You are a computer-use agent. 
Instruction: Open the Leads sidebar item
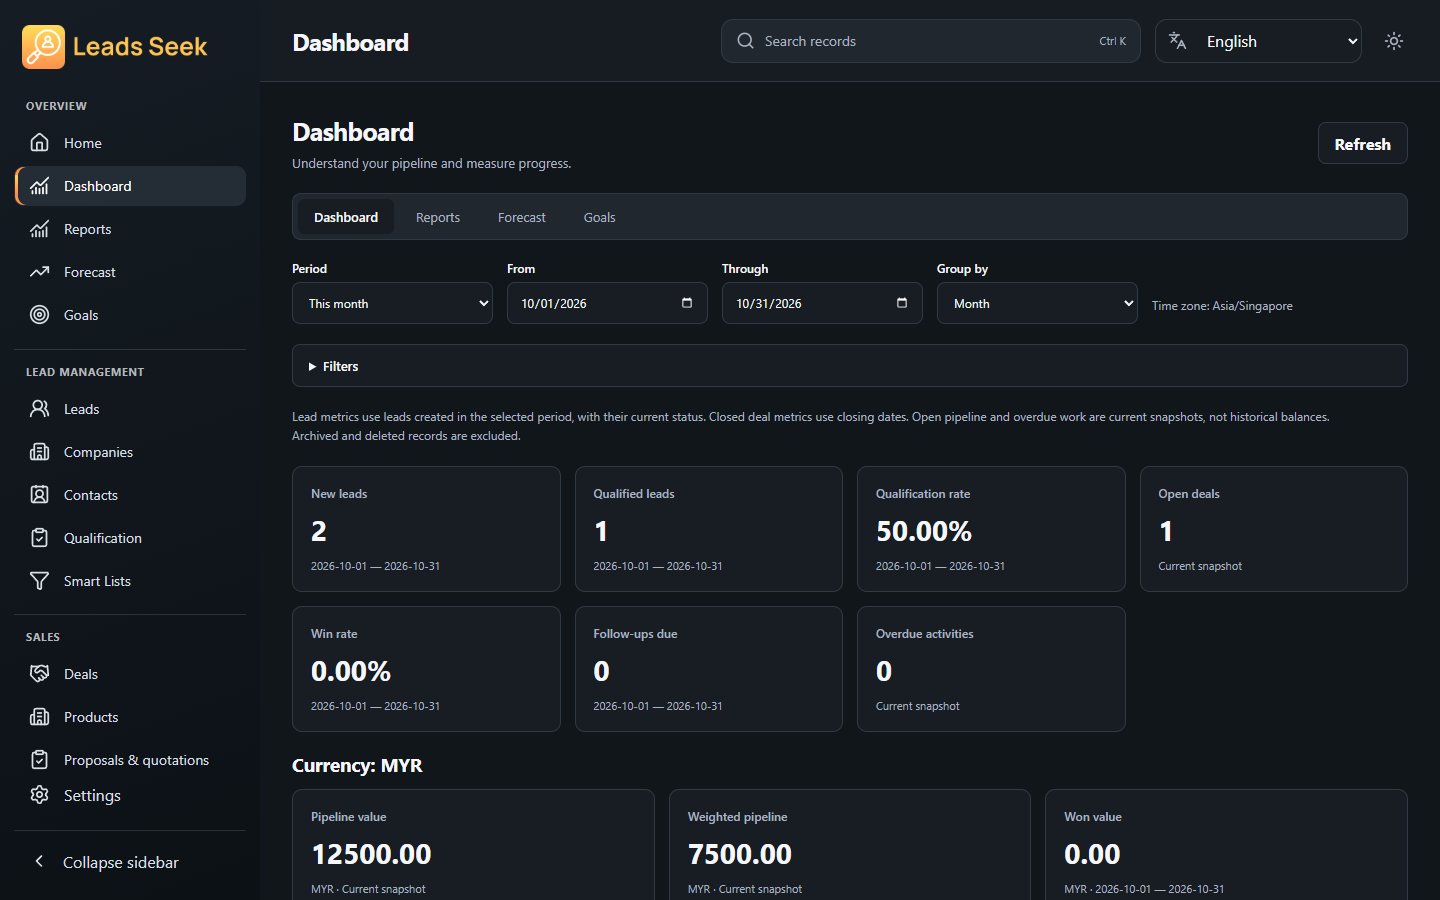coord(130,409)
